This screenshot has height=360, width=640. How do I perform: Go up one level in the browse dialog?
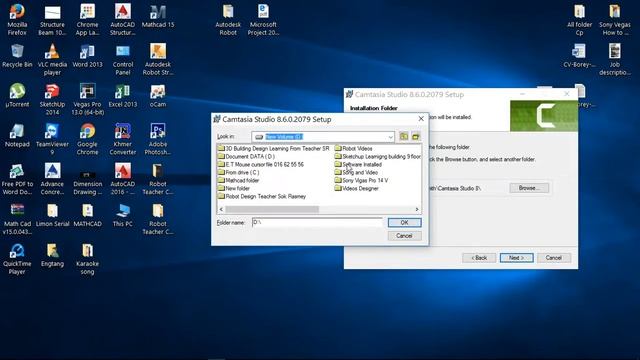click(404, 137)
